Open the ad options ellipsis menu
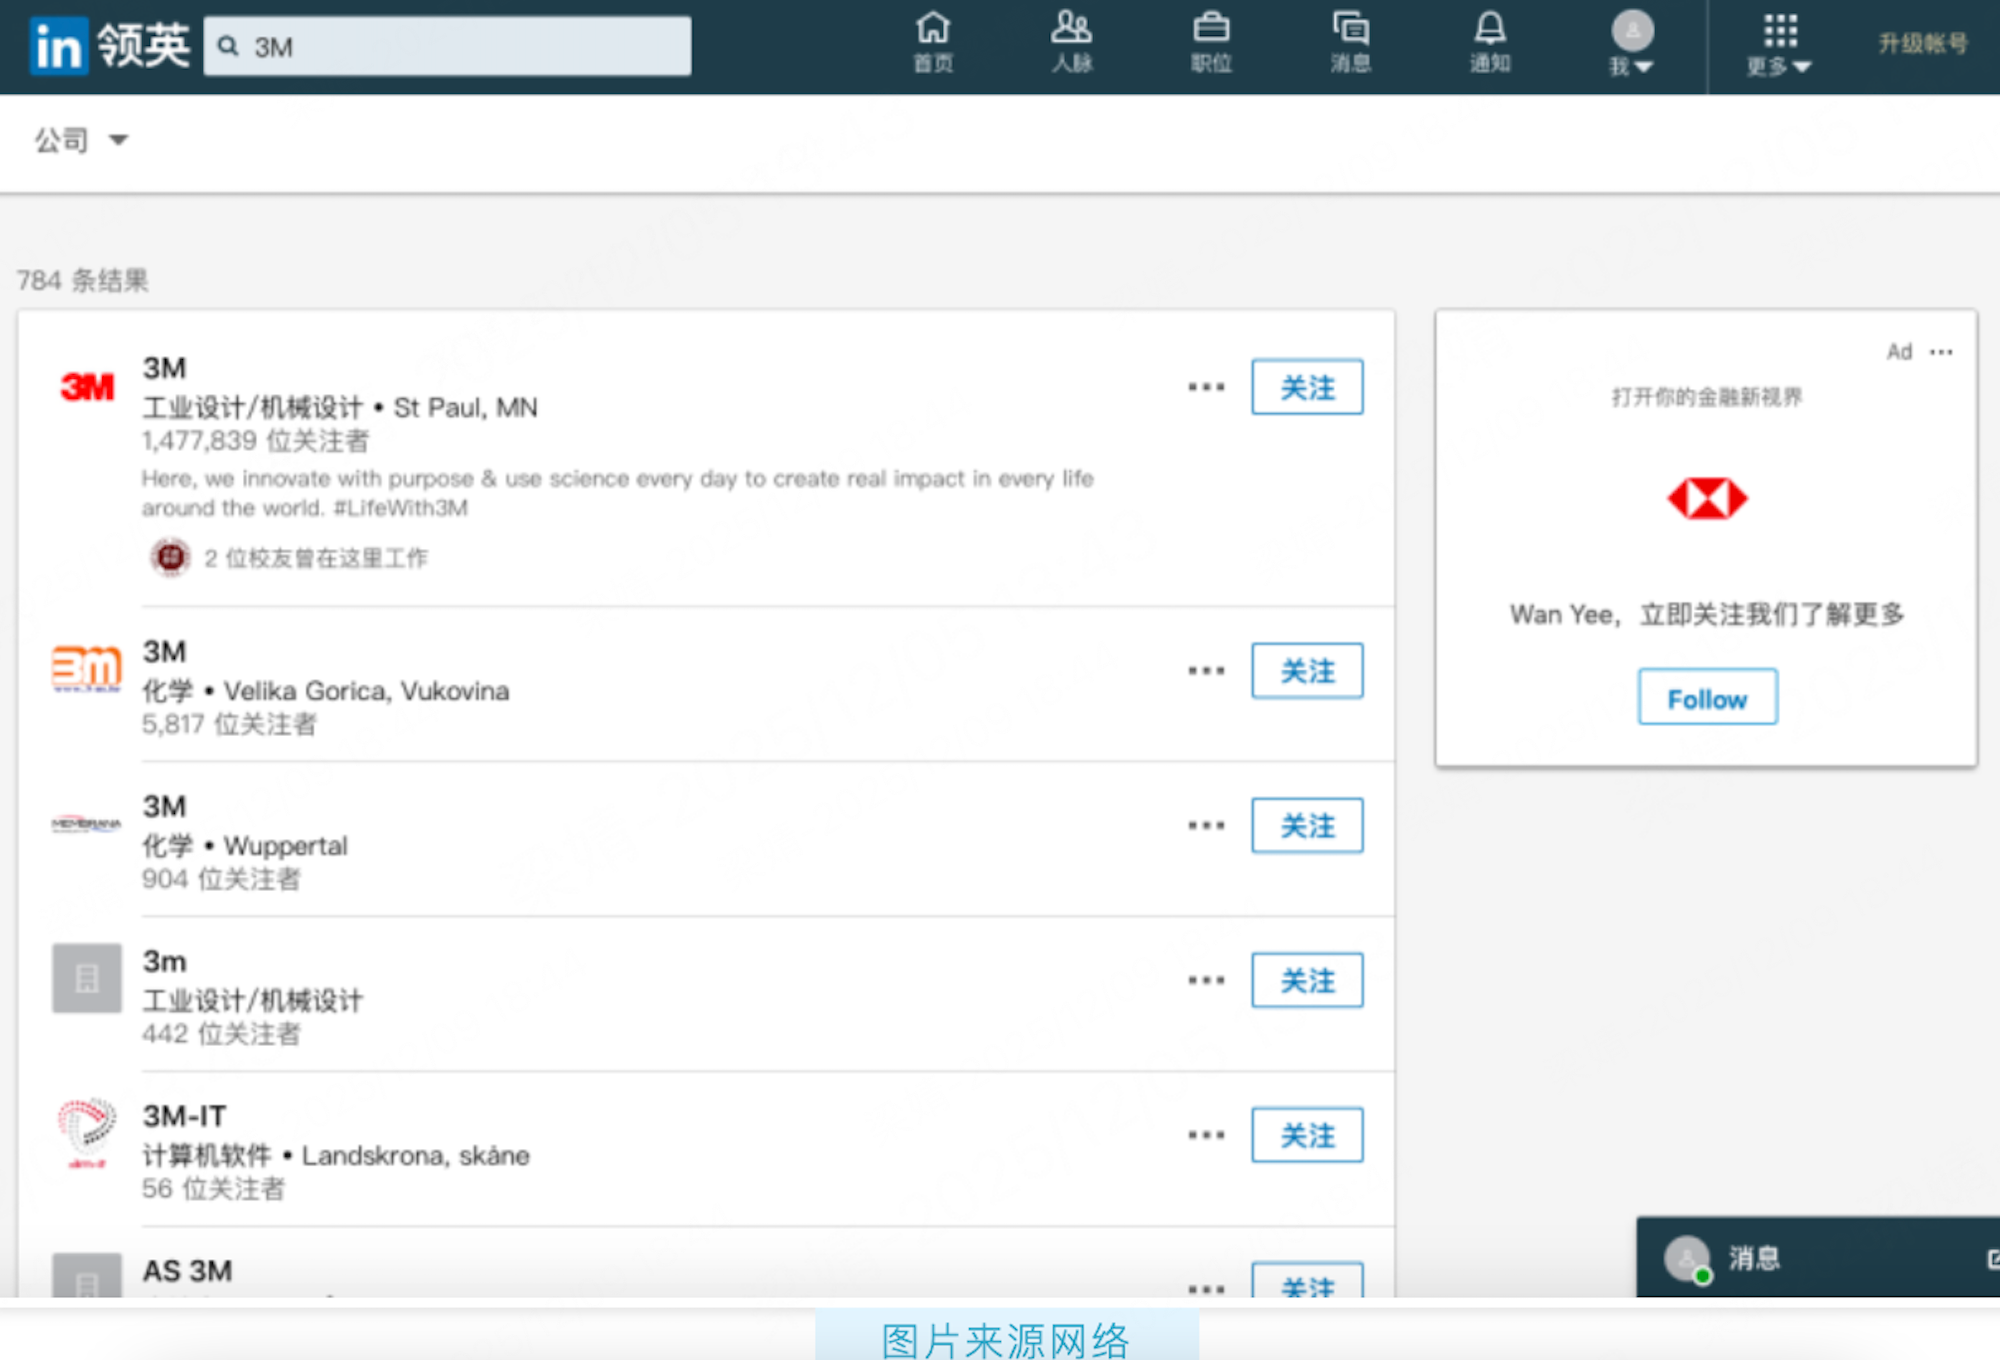This screenshot has width=2000, height=1360. point(1941,352)
